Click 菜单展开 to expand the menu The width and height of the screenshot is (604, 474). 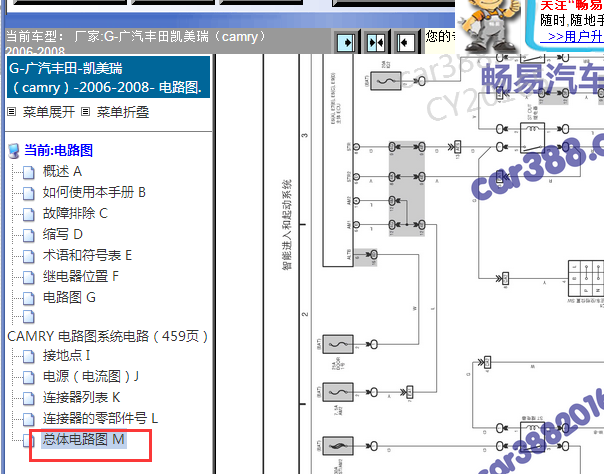(48, 112)
